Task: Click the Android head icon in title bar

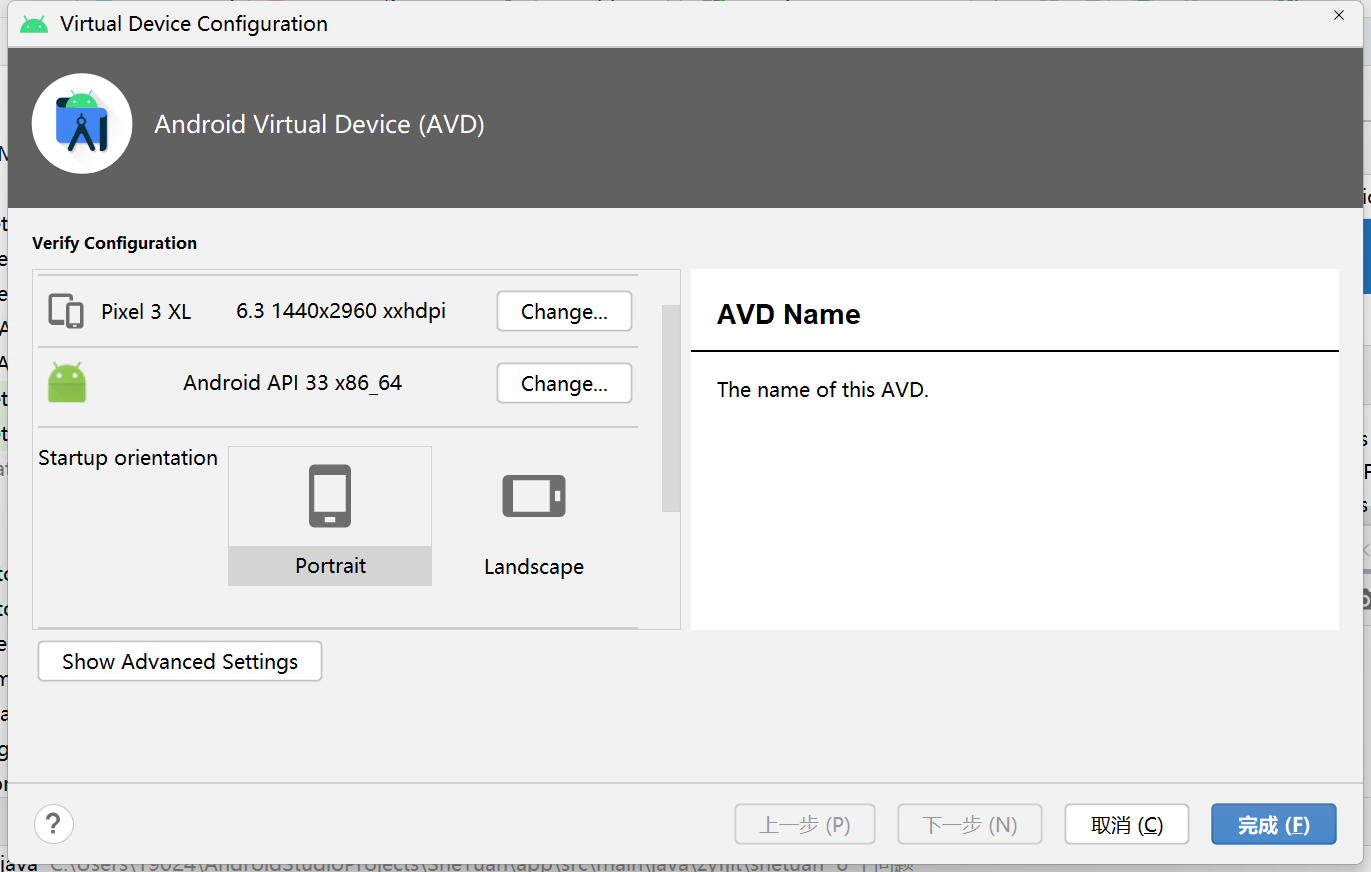Action: coord(34,24)
